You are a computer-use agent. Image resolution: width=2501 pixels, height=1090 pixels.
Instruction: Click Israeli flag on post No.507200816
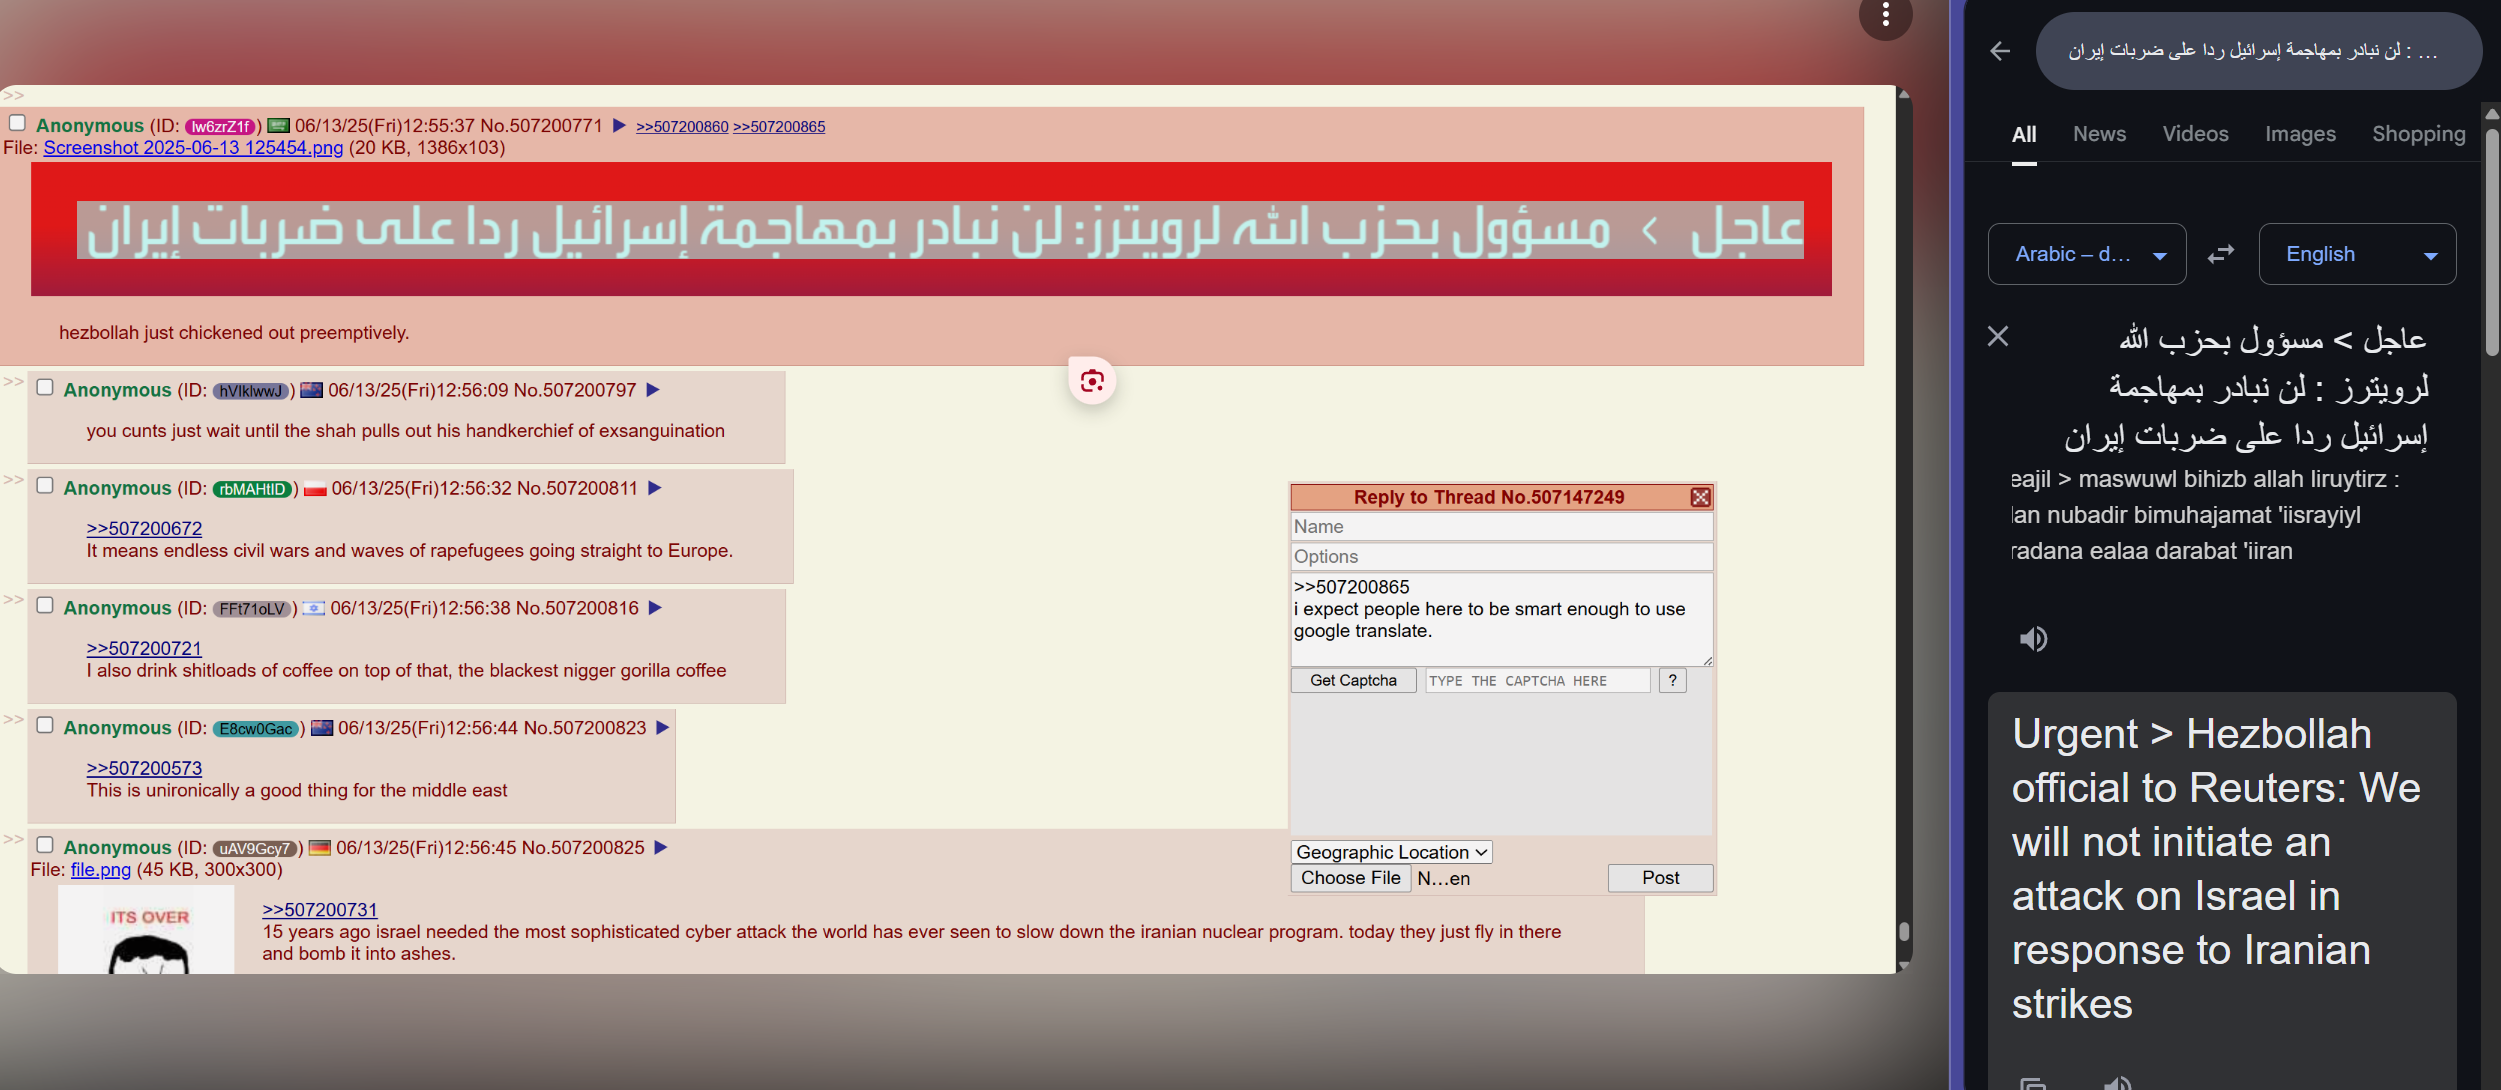tap(314, 608)
